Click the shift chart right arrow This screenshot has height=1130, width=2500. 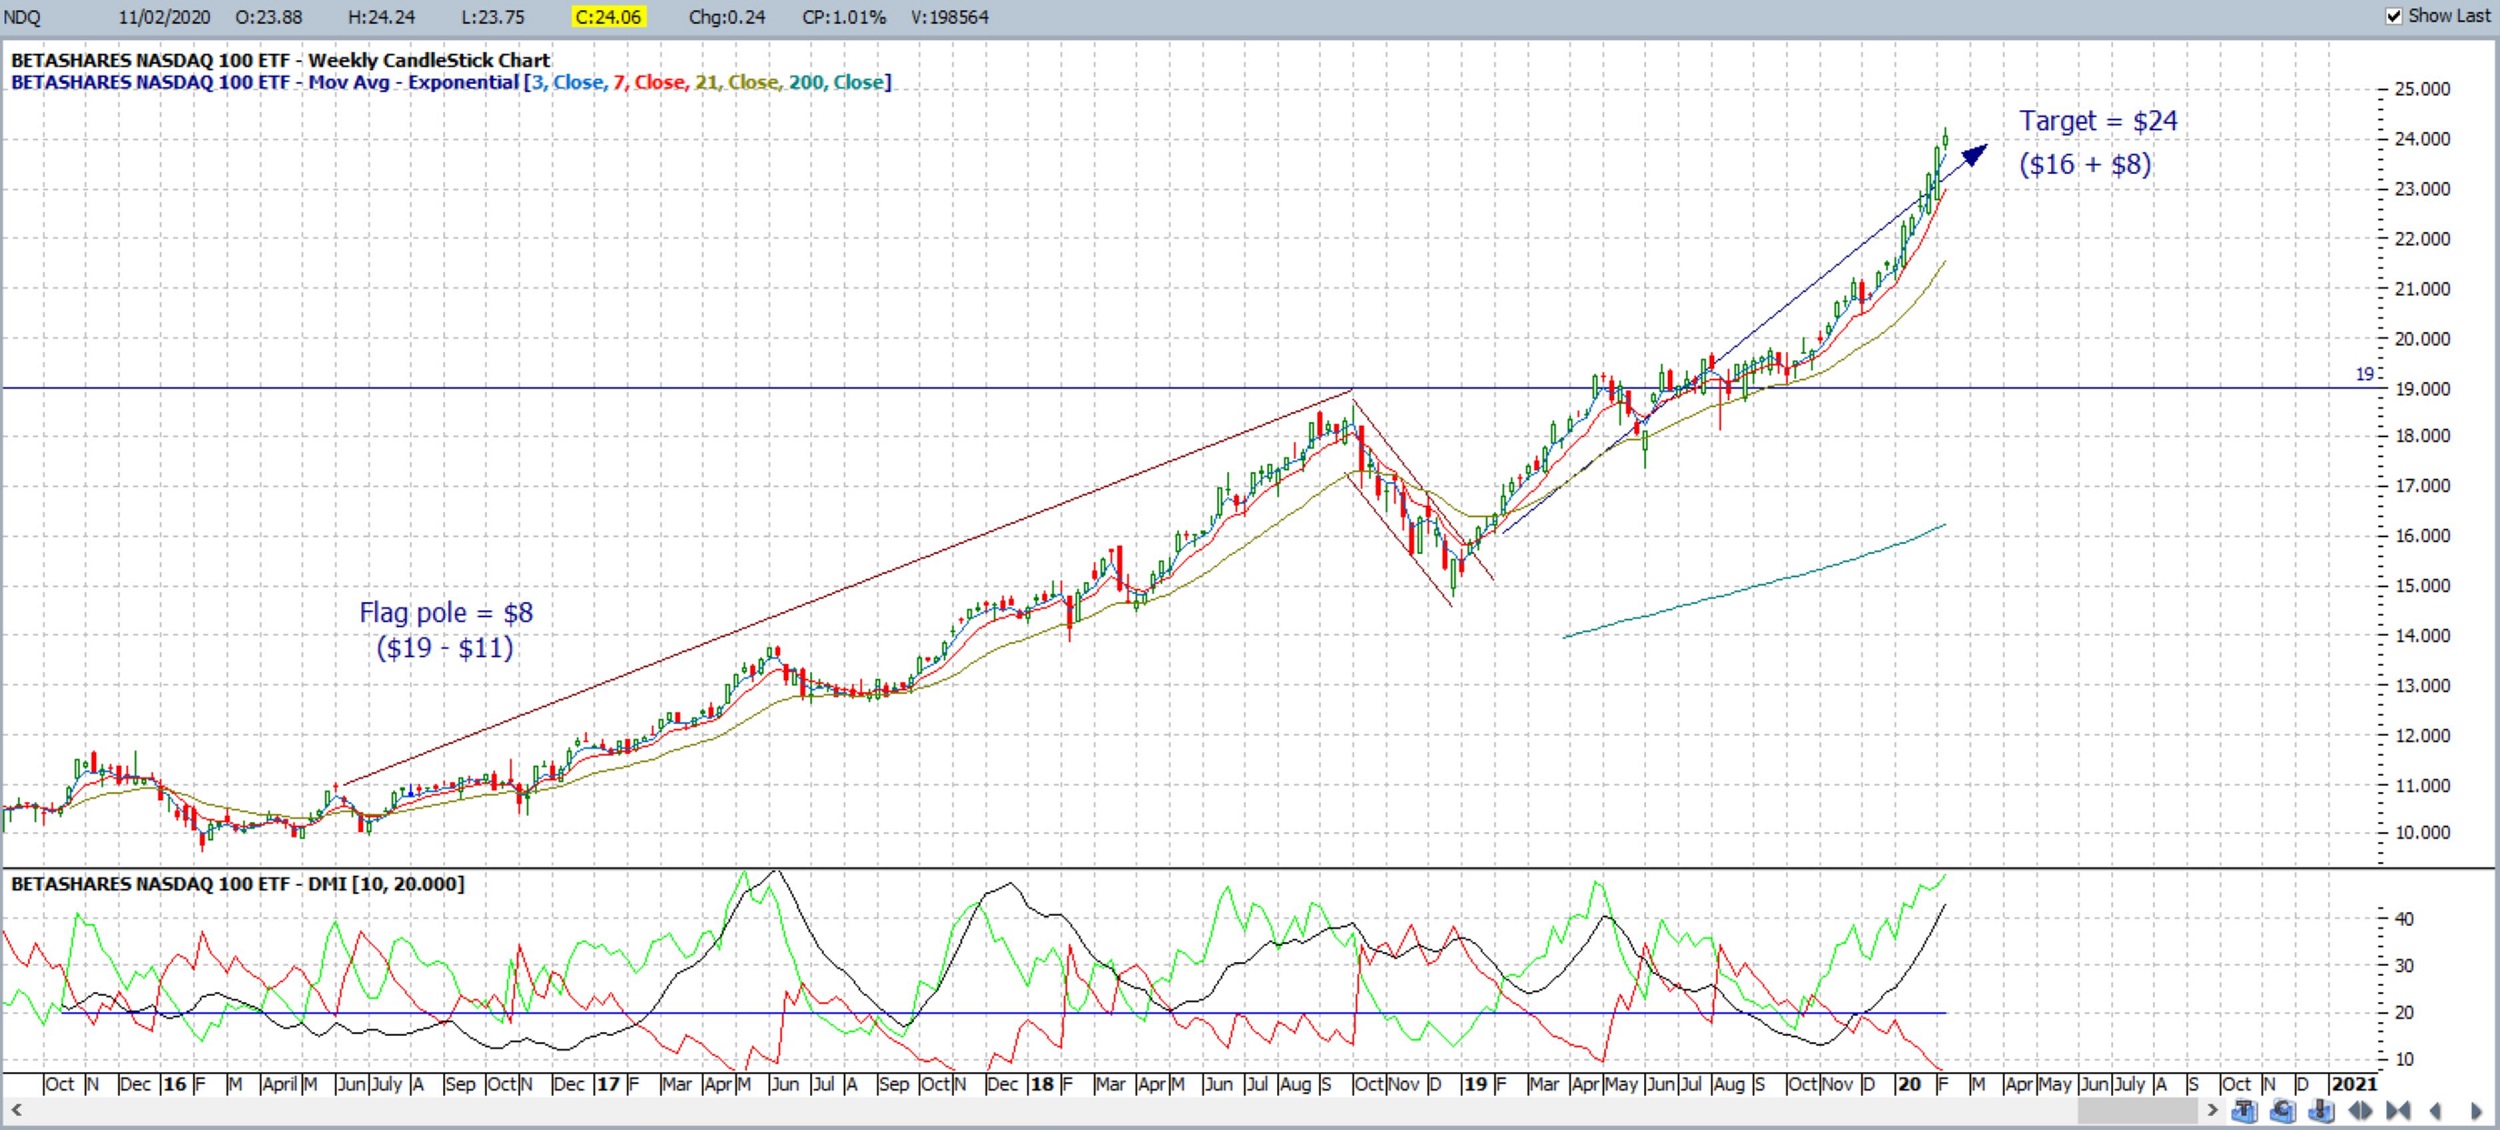tap(2476, 1110)
